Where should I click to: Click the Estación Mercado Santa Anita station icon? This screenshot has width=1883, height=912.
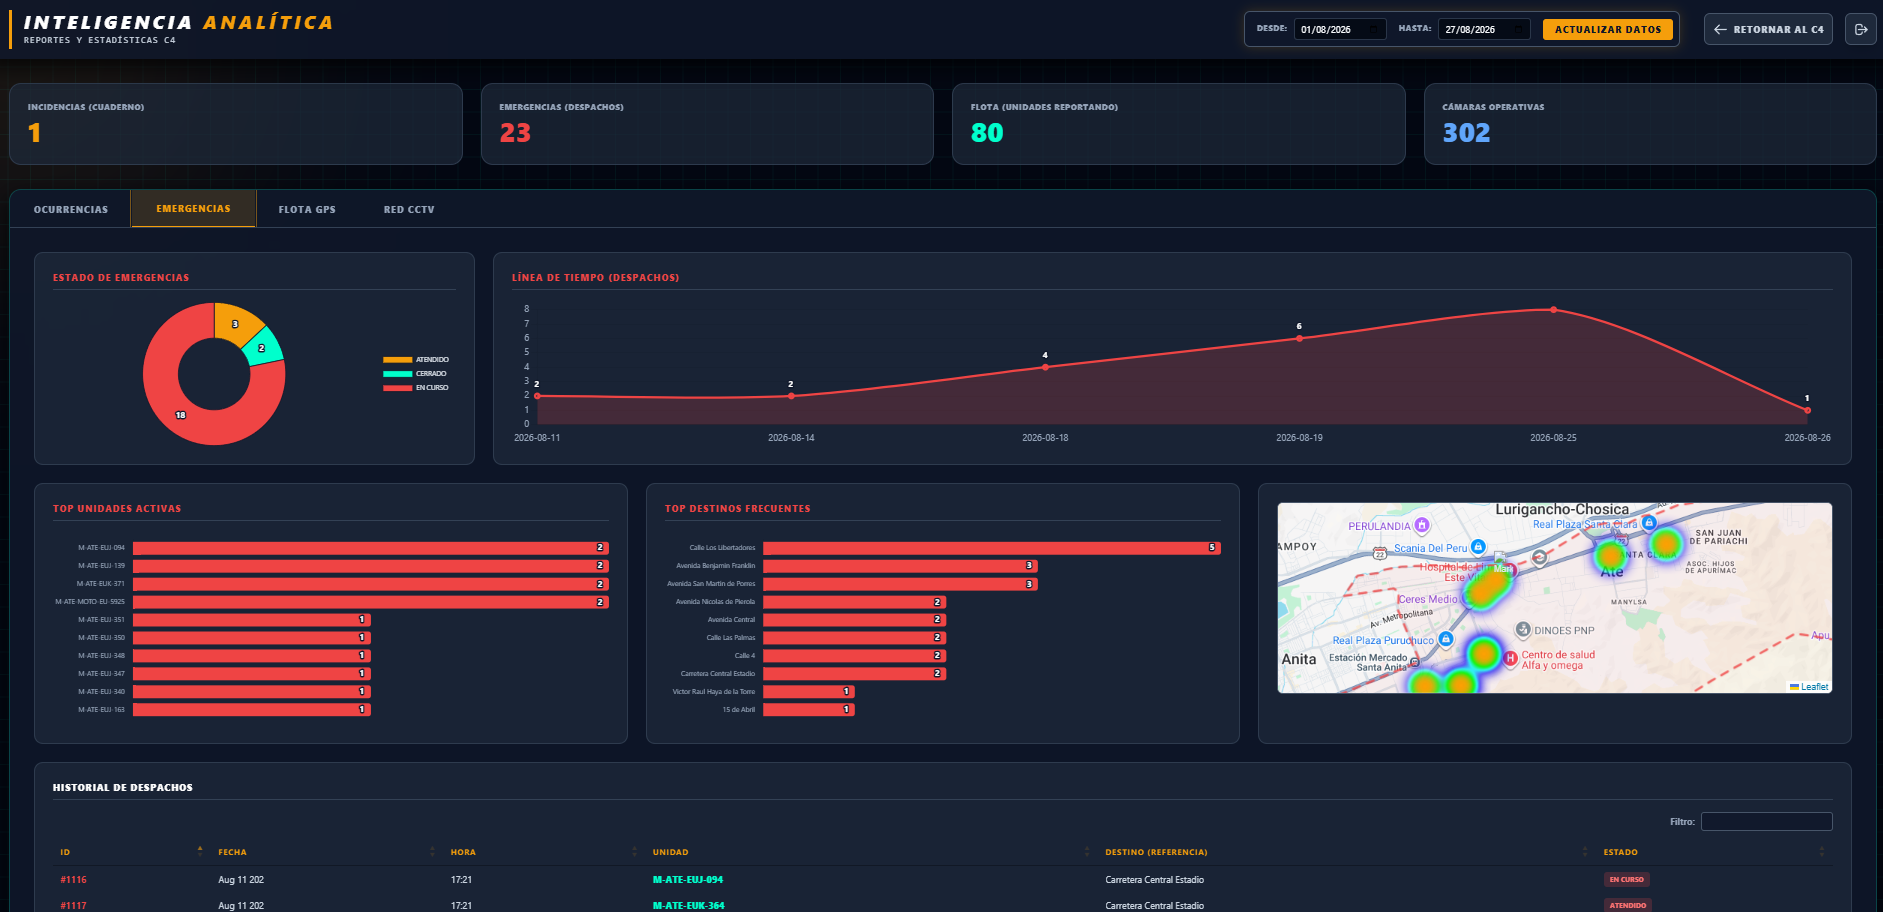coord(1414,662)
